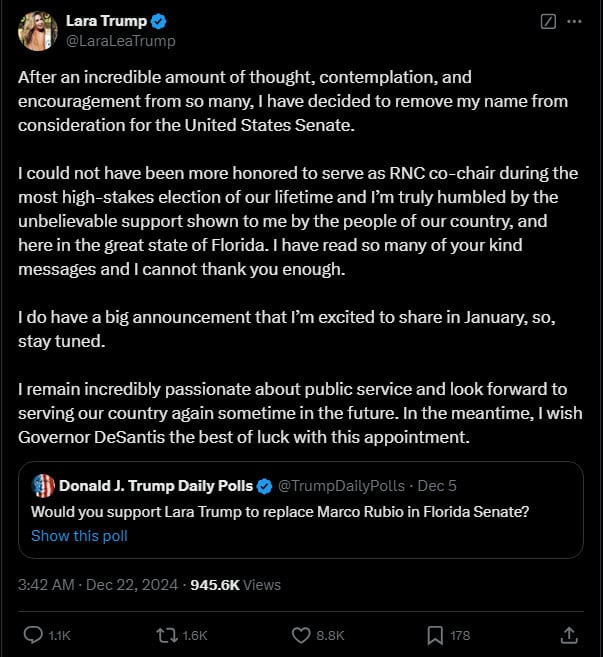Click the Lara Trump display name
Viewport: 603px width, 657px height.
tap(105, 21)
